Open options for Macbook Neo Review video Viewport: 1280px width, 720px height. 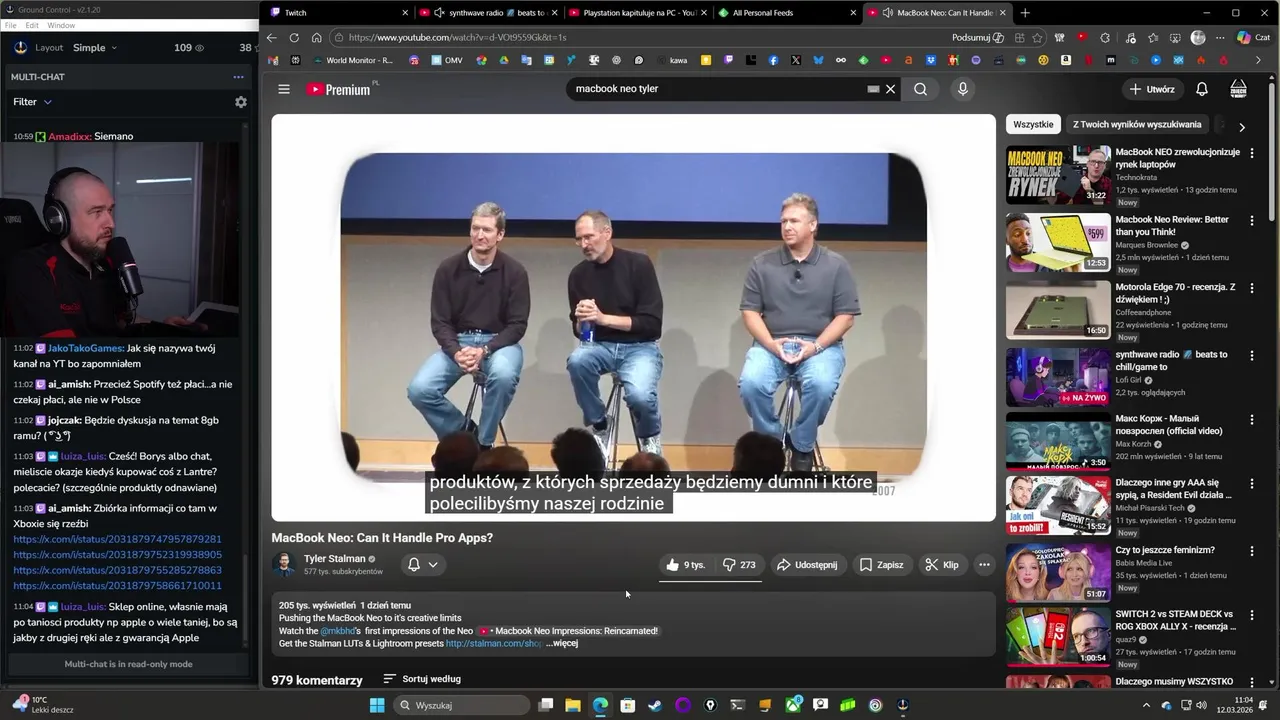click(x=1251, y=220)
